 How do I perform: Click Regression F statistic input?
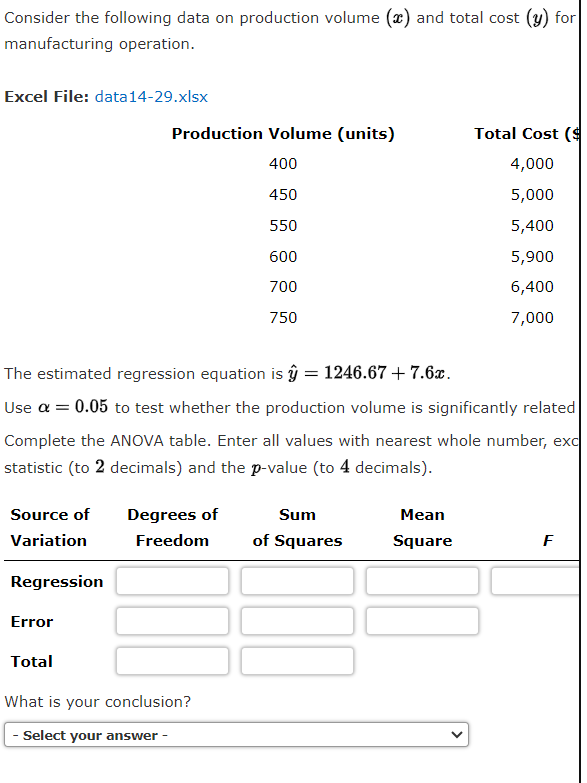[536, 581]
